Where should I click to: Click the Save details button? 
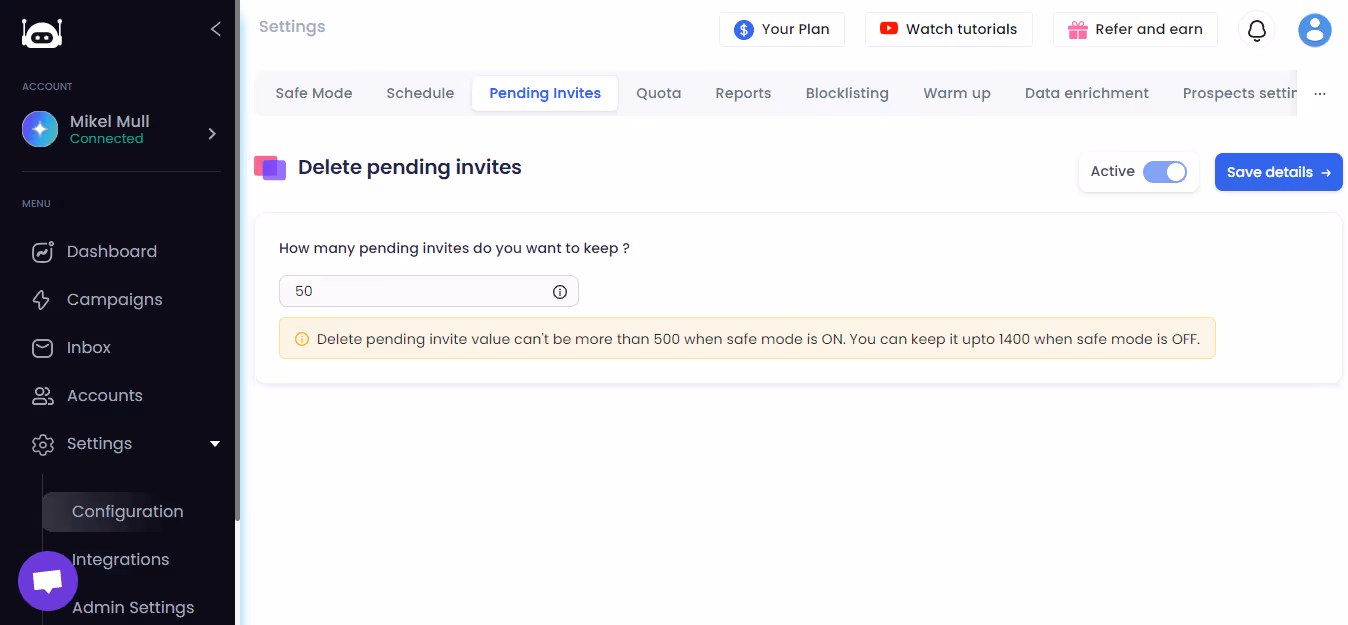tap(1278, 171)
